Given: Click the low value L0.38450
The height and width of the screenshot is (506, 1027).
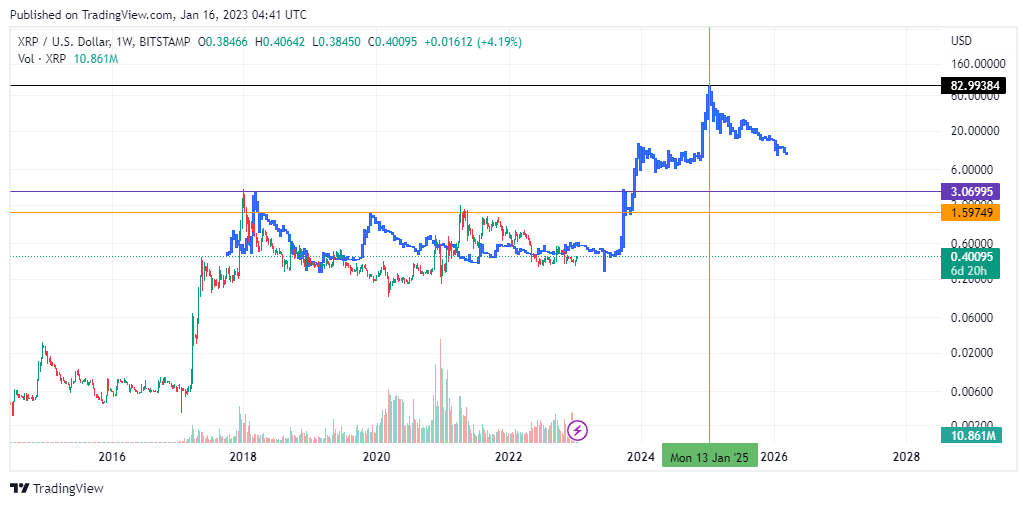Looking at the screenshot, I should [337, 42].
